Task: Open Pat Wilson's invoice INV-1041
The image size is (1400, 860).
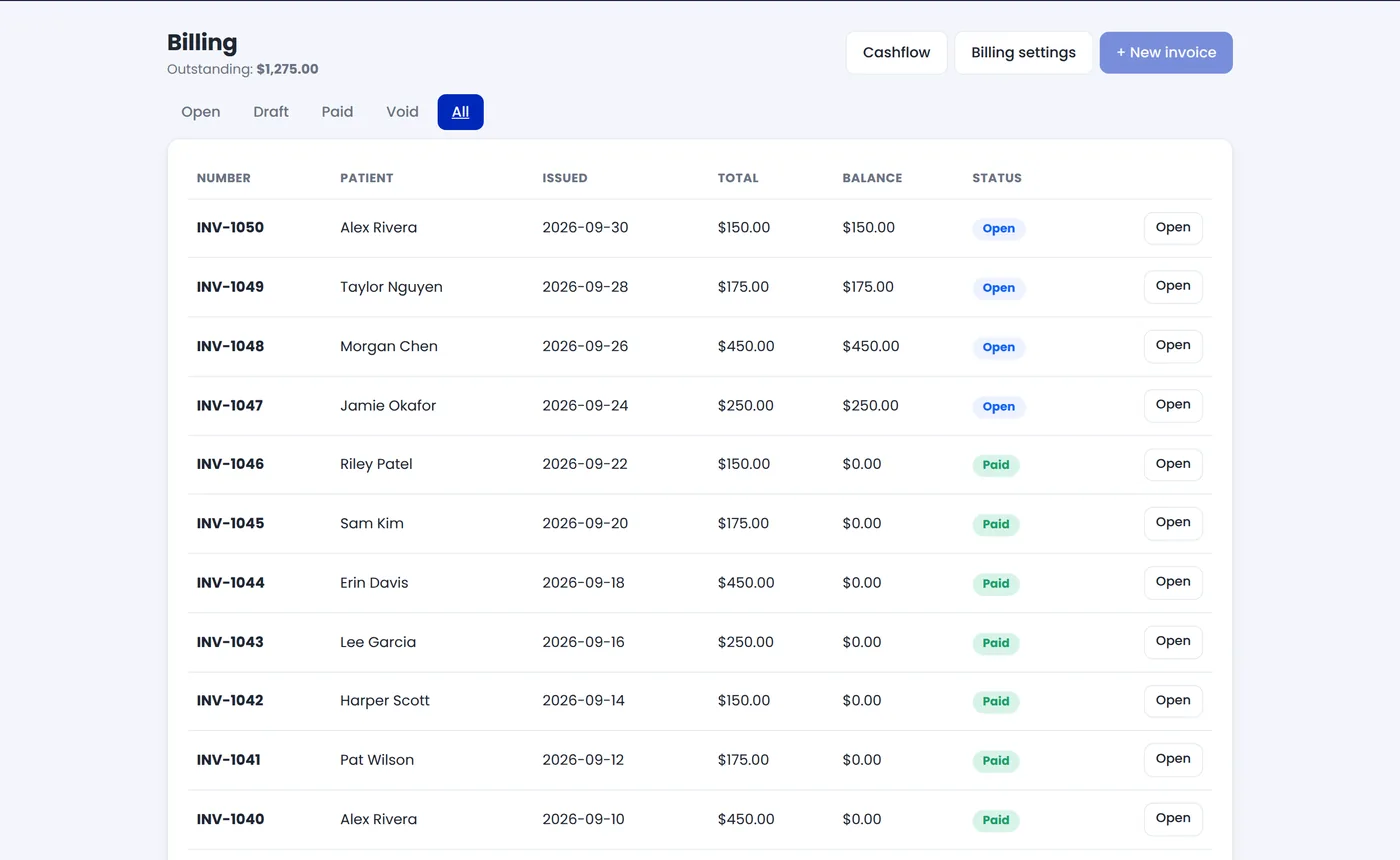Action: pos(1173,760)
